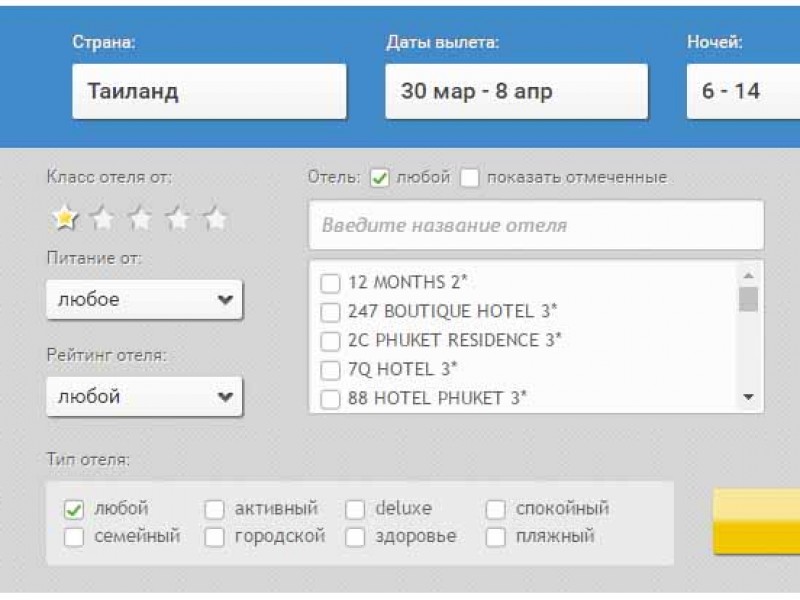Open departure dates field 30 мар - 8 апр
800x600 pixels.
pos(516,91)
